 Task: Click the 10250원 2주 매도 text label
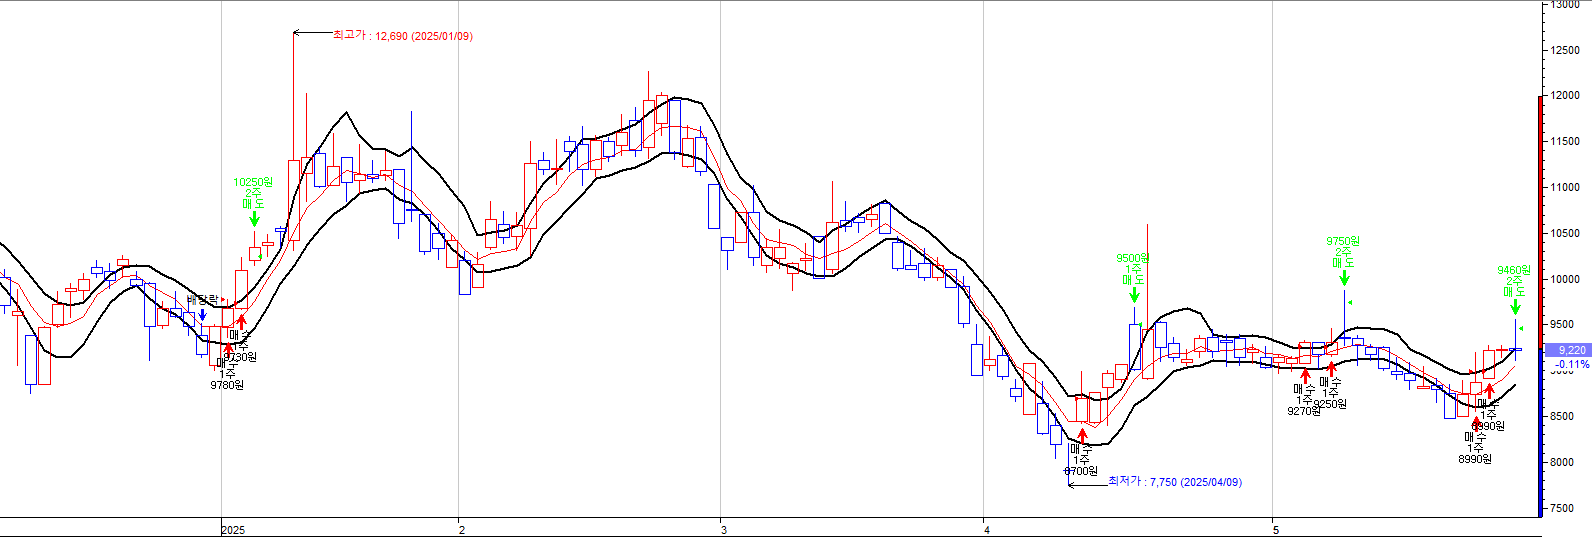point(253,194)
